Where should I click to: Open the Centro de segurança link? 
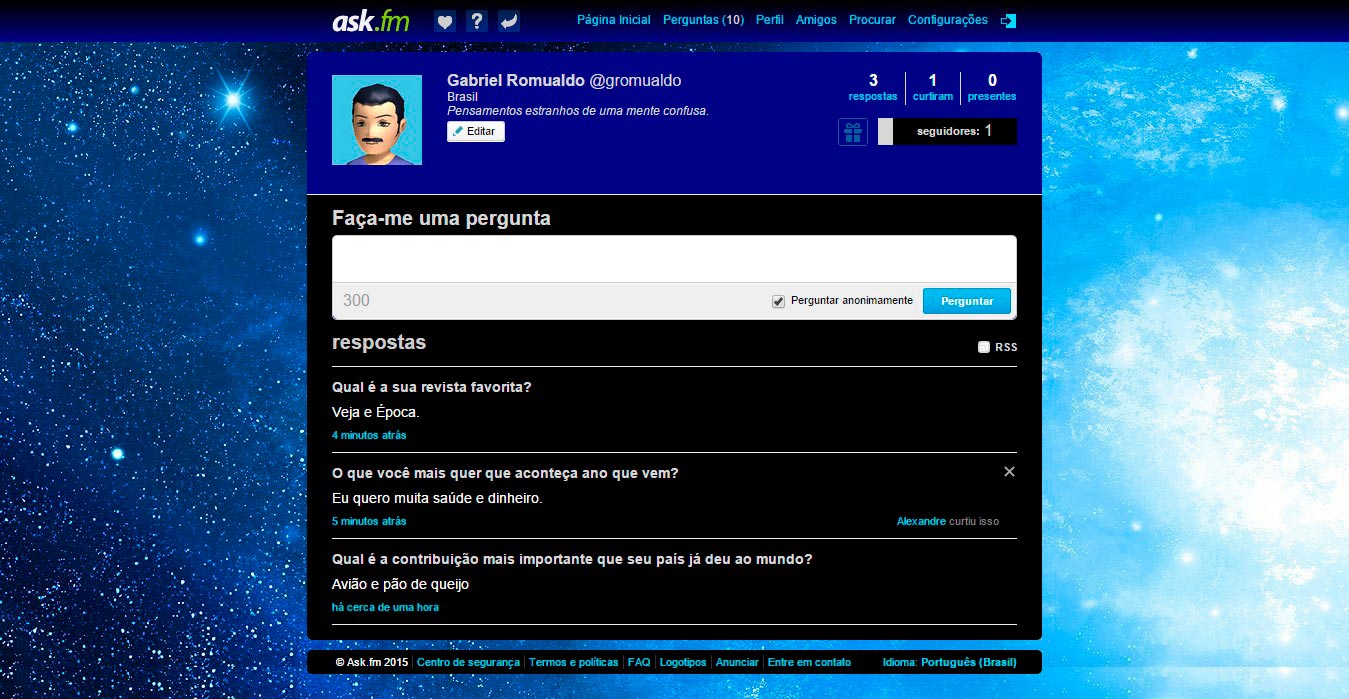click(x=468, y=662)
